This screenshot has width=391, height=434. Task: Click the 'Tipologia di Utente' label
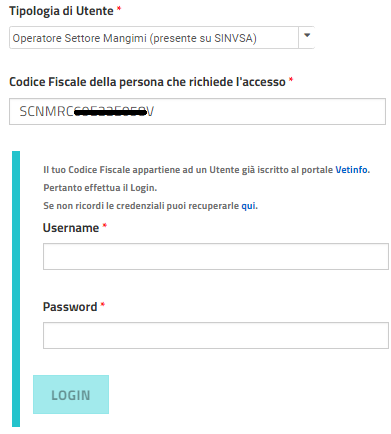[x=61, y=11]
